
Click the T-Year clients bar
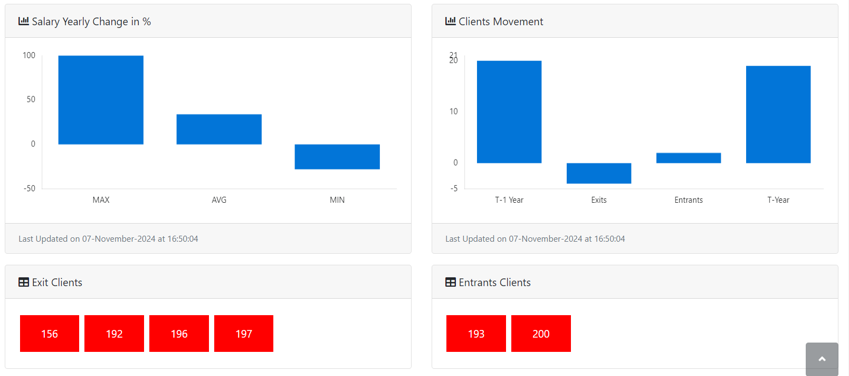coord(778,114)
